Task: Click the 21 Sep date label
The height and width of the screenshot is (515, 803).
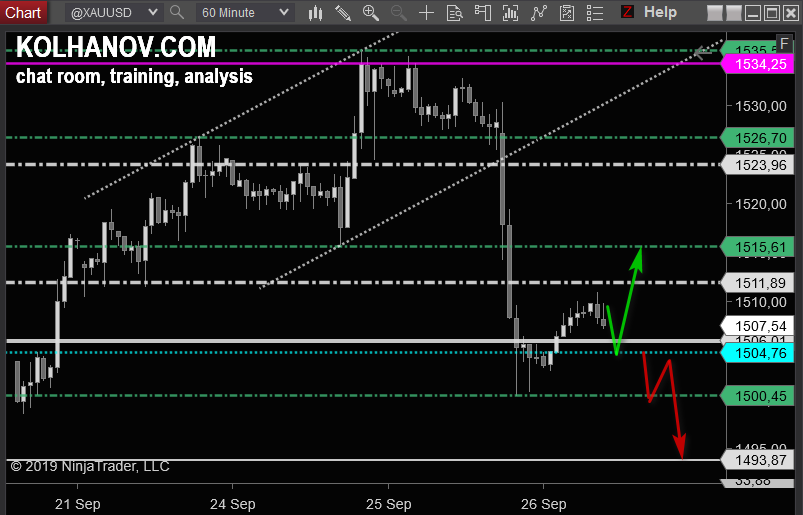Action: (x=77, y=504)
